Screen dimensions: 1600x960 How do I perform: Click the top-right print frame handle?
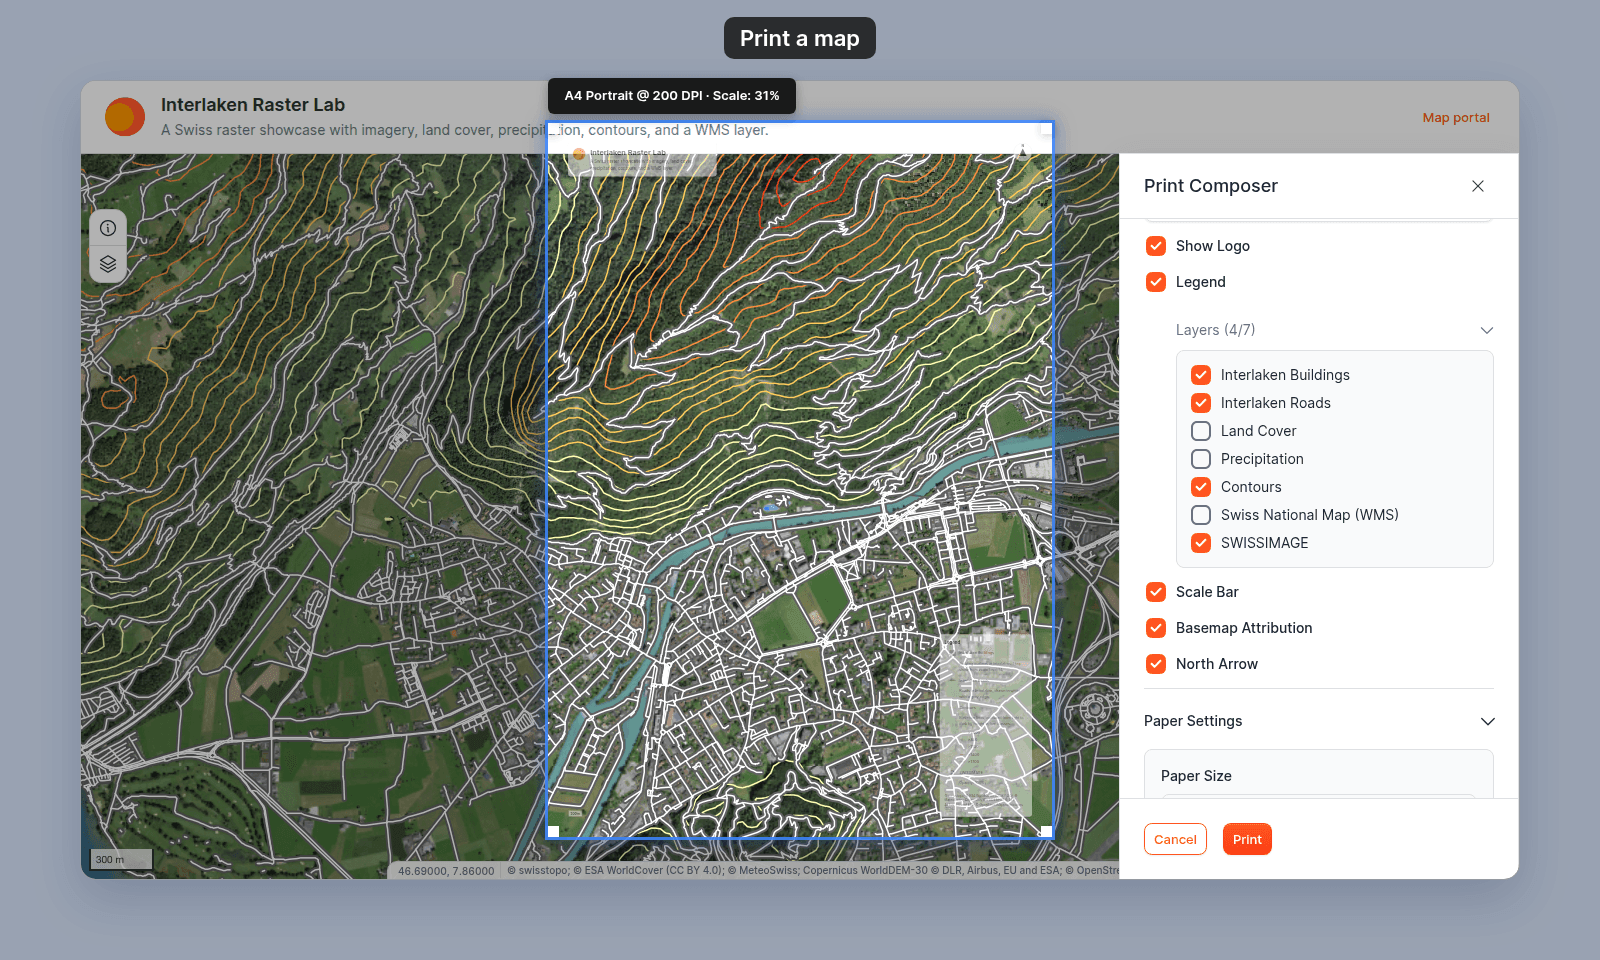[x=1047, y=128]
